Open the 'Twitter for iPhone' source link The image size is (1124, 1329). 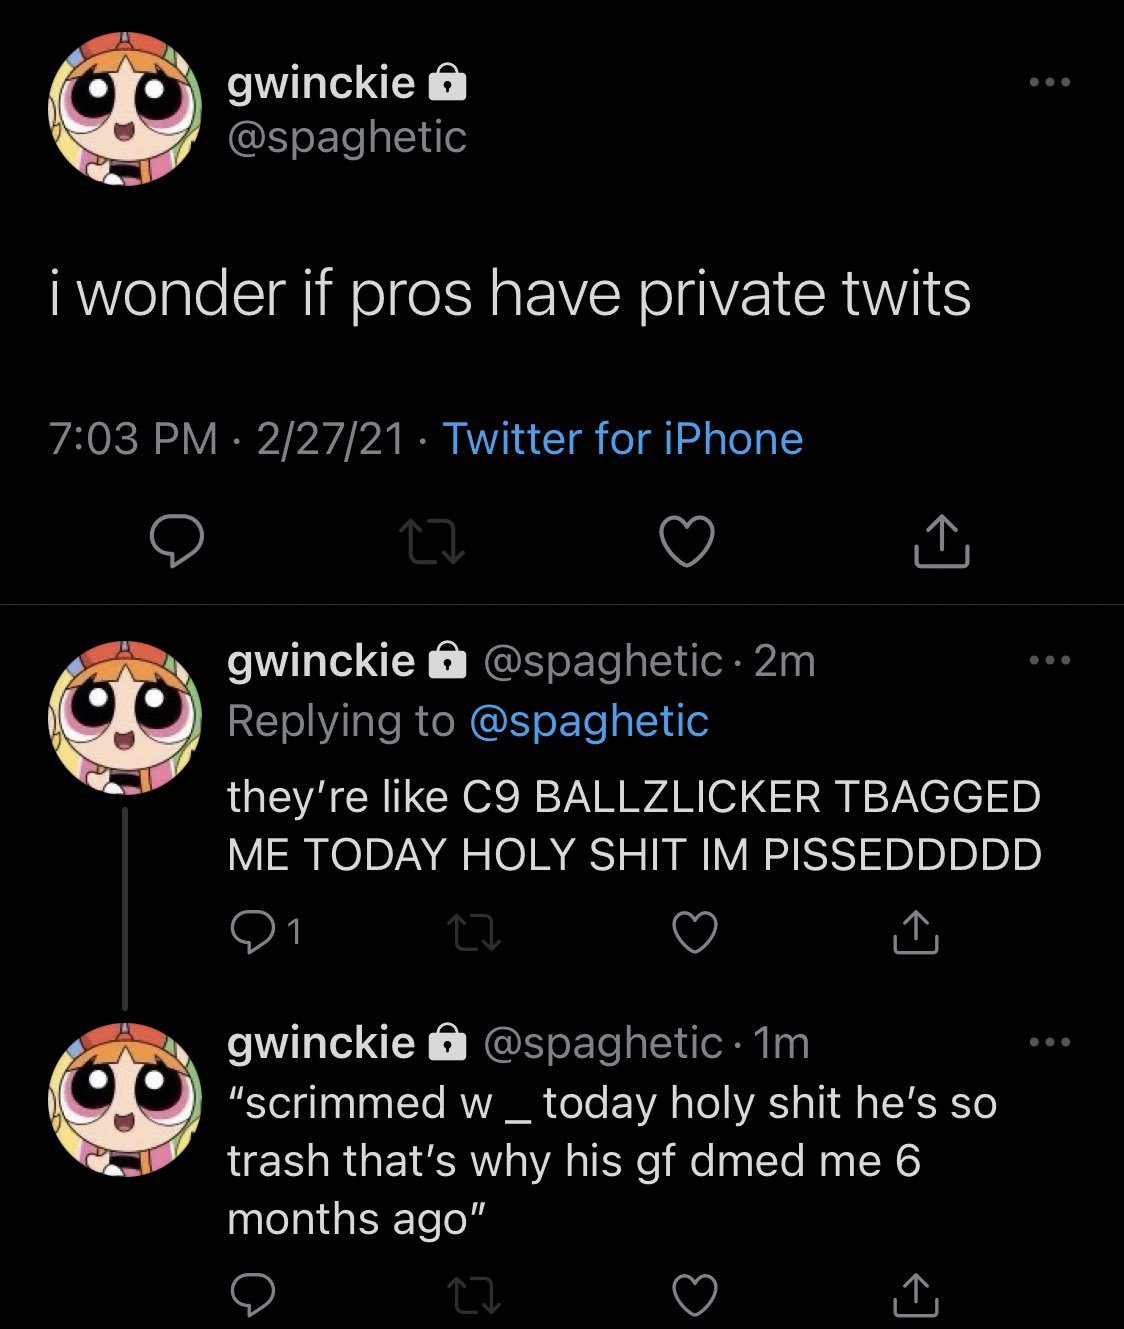coord(622,439)
